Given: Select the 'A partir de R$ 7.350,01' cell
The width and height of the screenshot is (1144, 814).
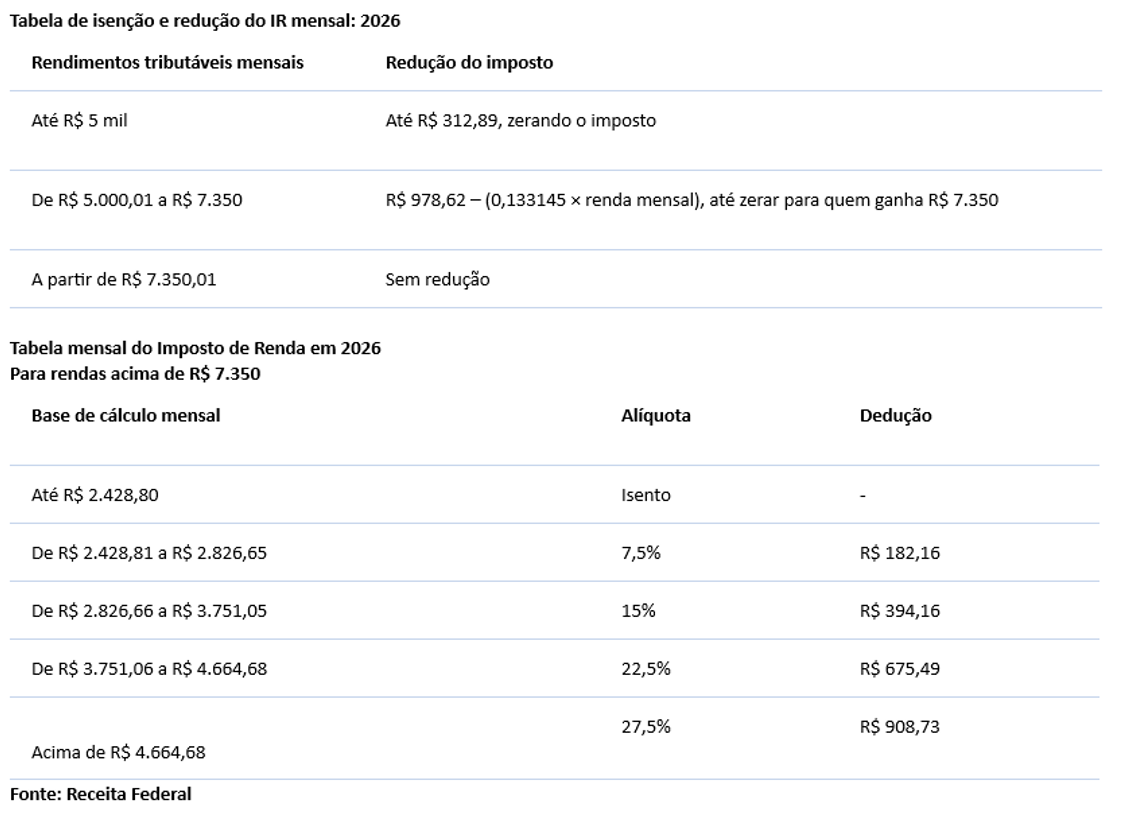Looking at the screenshot, I should 124,280.
